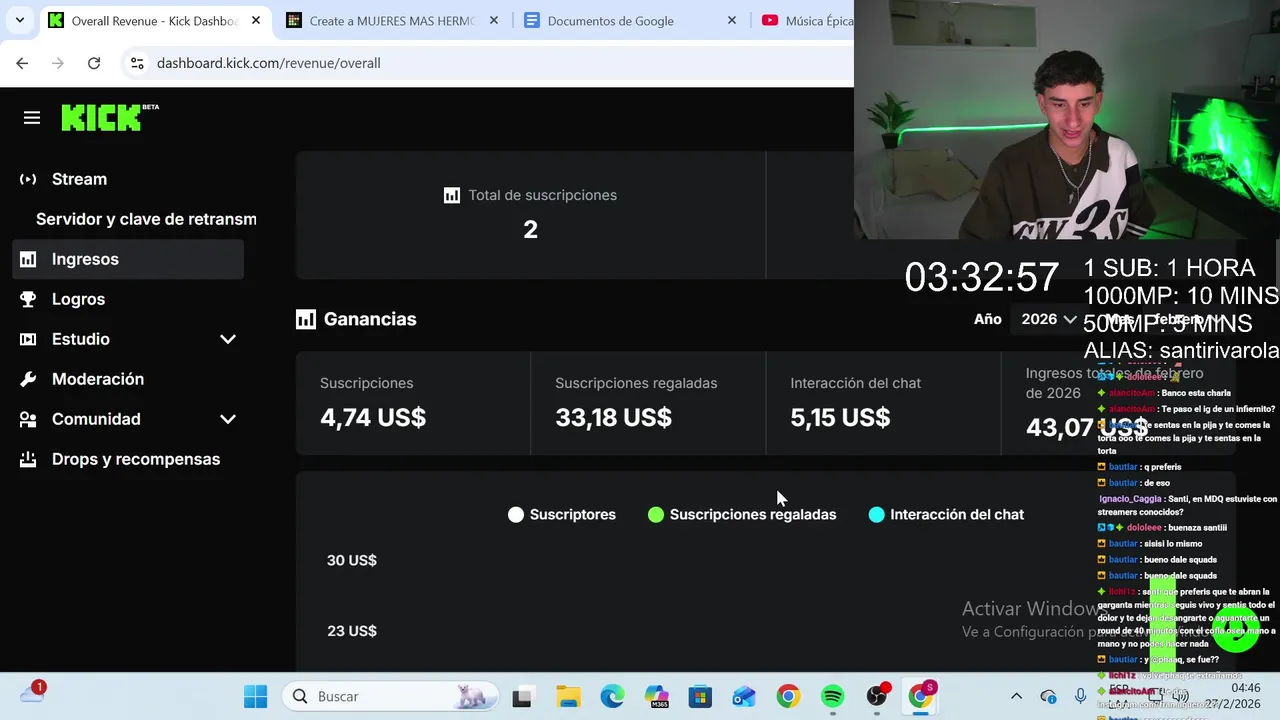Viewport: 1280px width, 720px height.
Task: Open Microsoft Store from the taskbar
Action: (x=700, y=696)
